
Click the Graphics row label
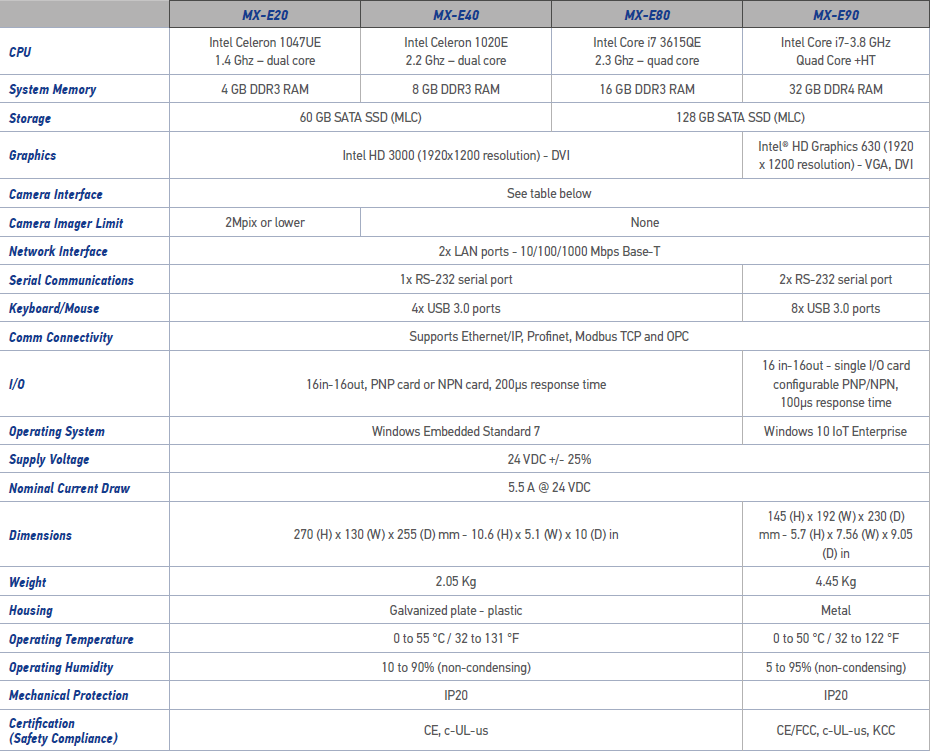click(32, 155)
